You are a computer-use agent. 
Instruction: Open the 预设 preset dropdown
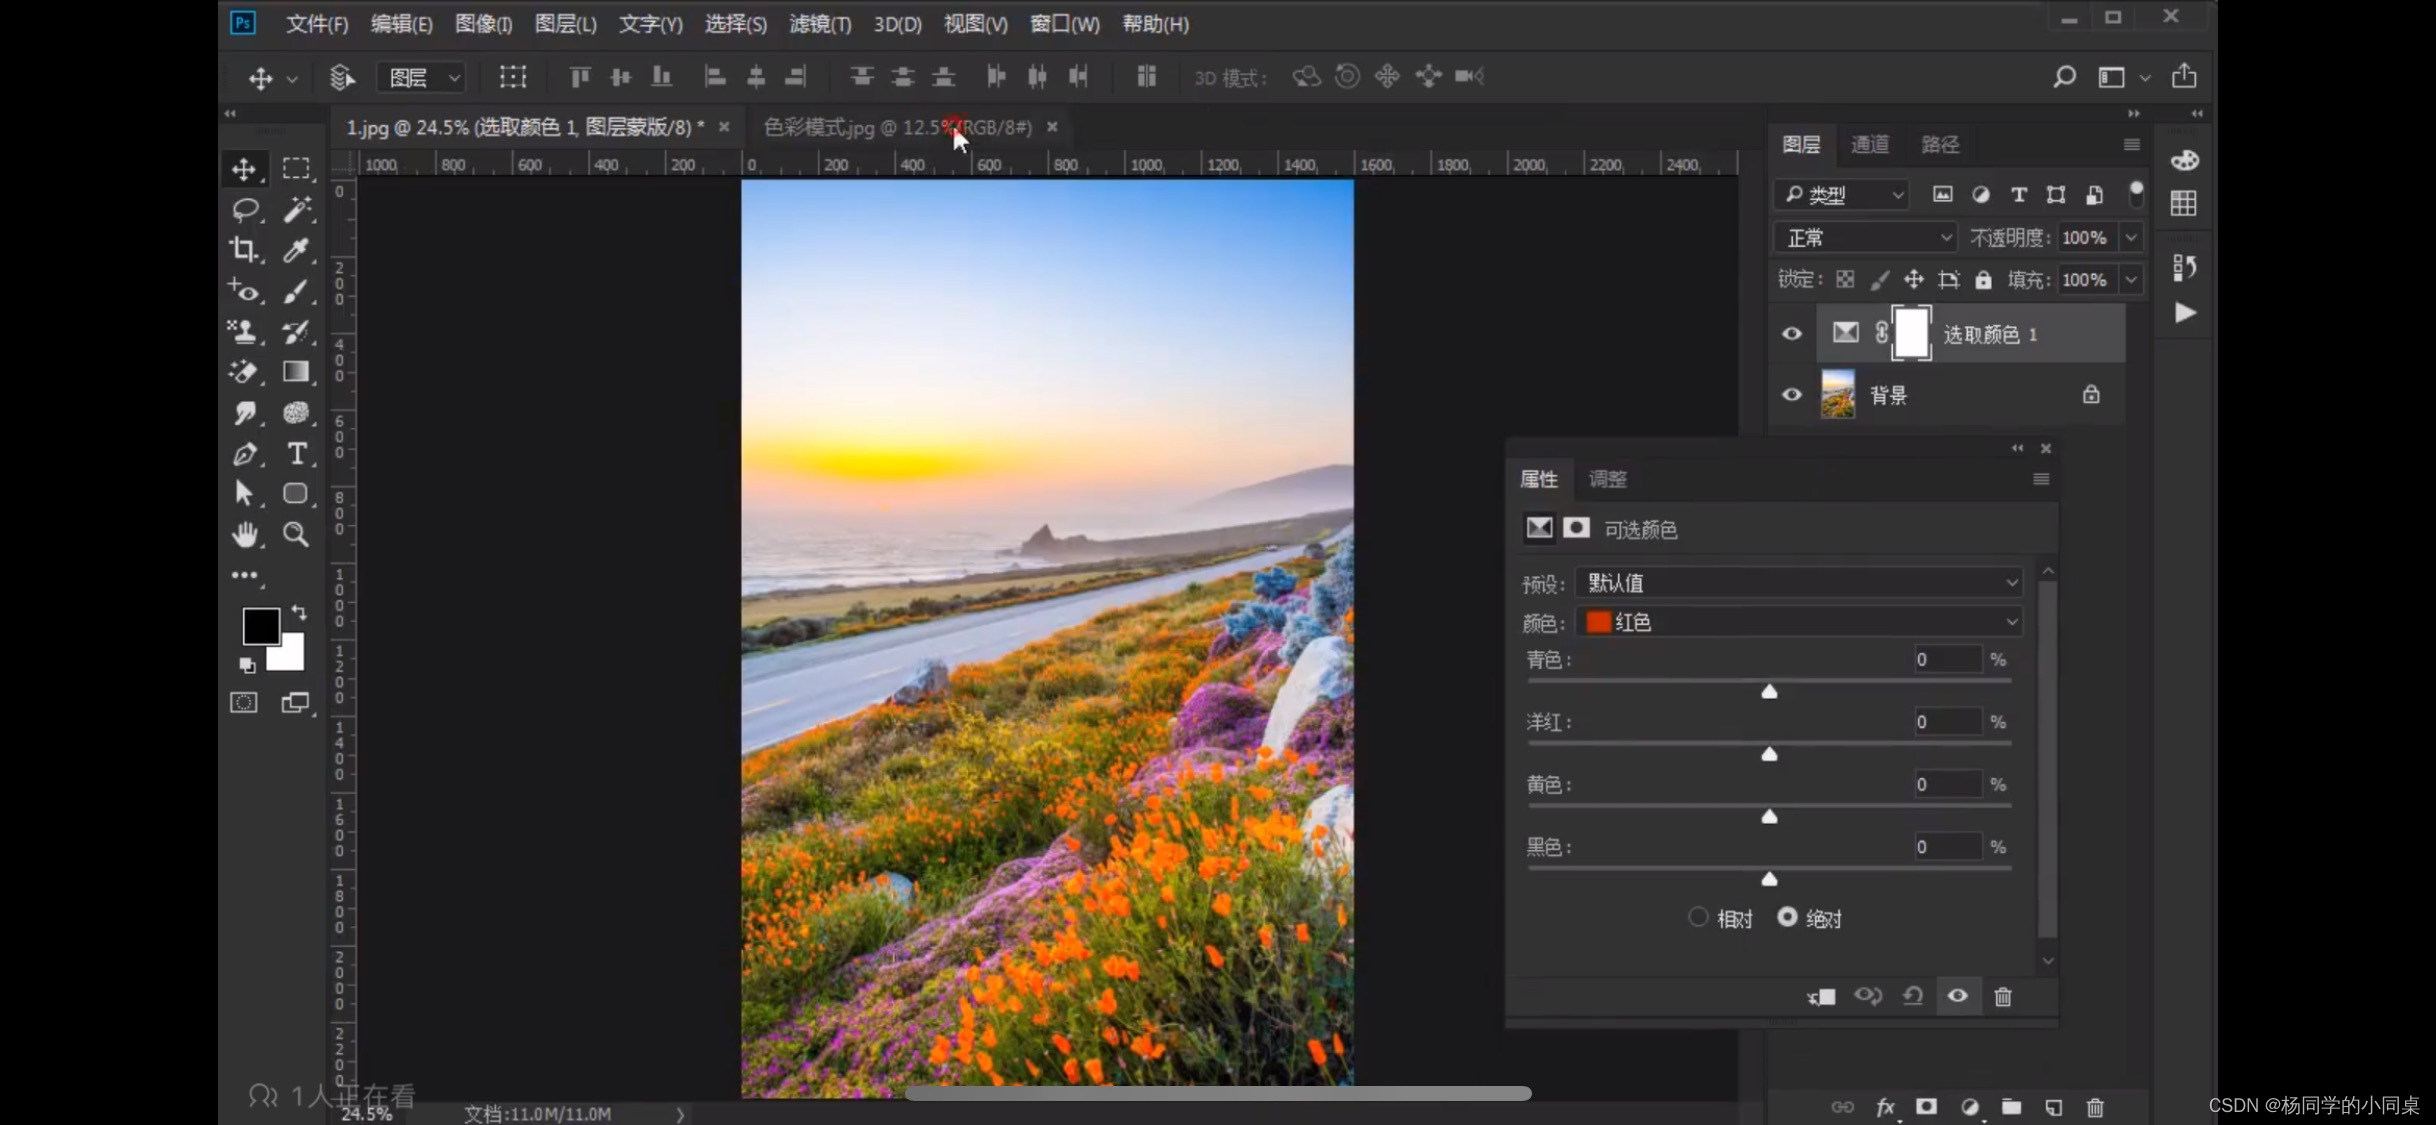[1798, 582]
